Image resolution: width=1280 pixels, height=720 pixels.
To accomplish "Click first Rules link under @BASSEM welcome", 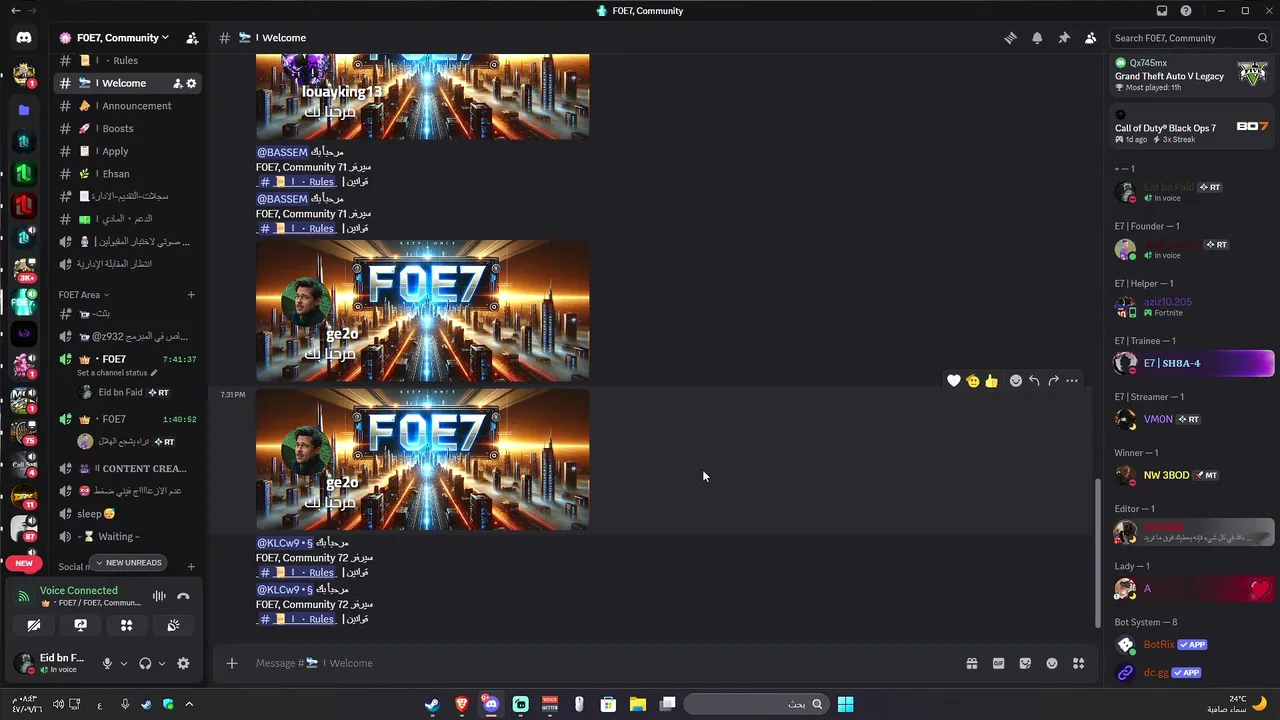I will tap(297, 182).
